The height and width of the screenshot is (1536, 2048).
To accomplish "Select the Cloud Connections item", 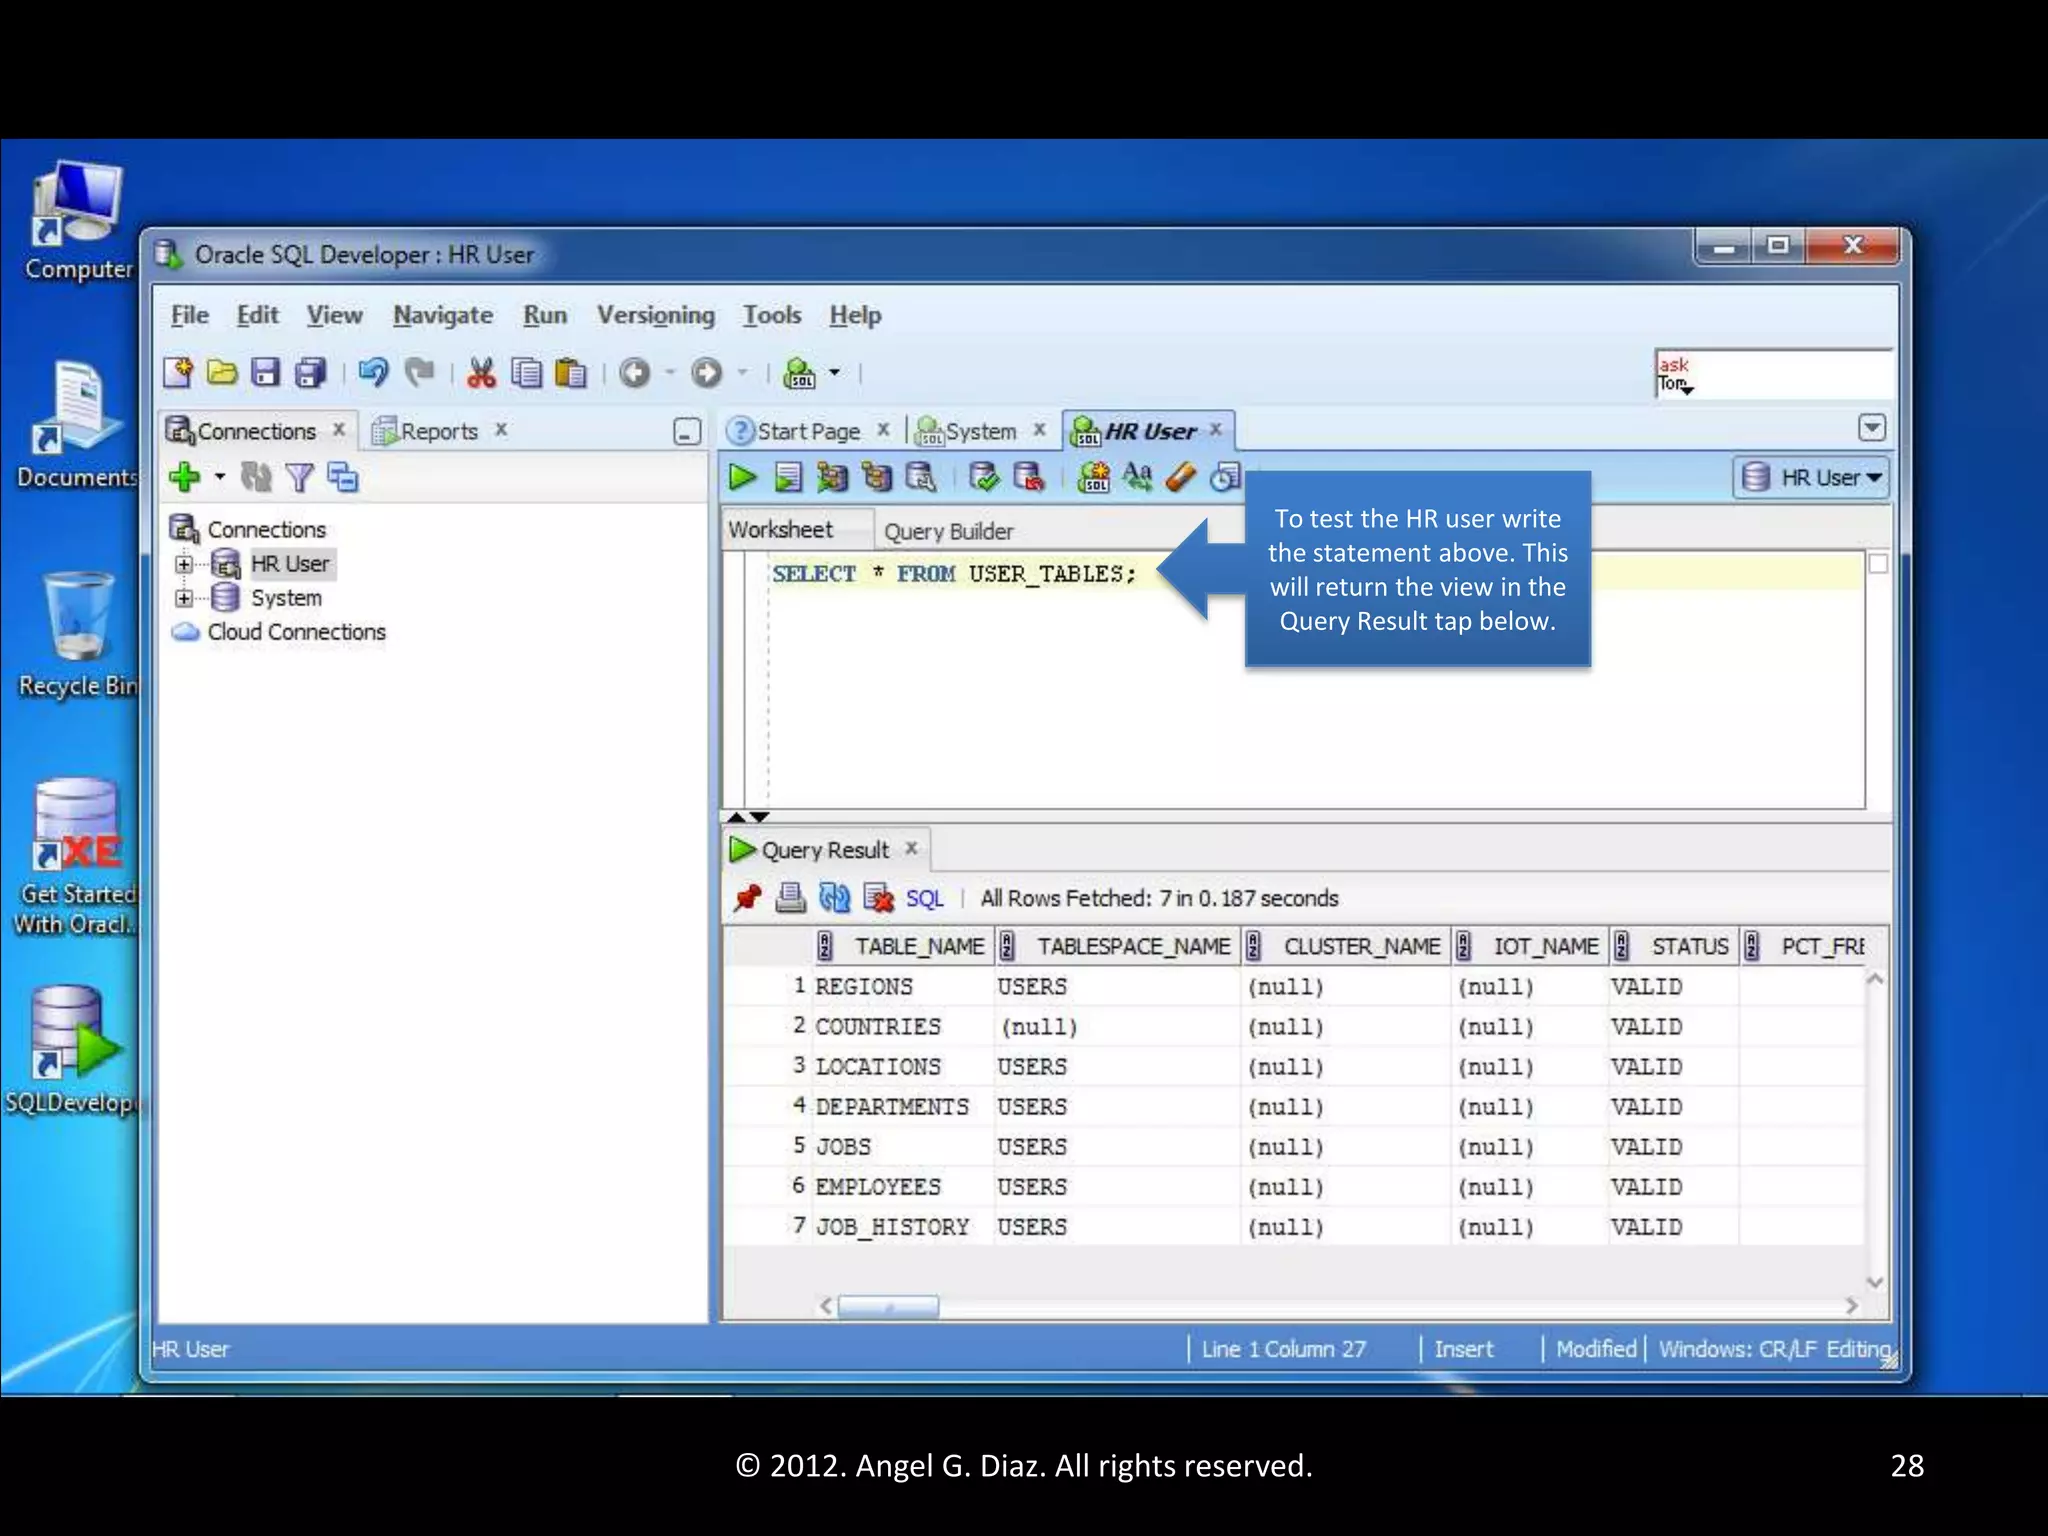I will pos(295,632).
